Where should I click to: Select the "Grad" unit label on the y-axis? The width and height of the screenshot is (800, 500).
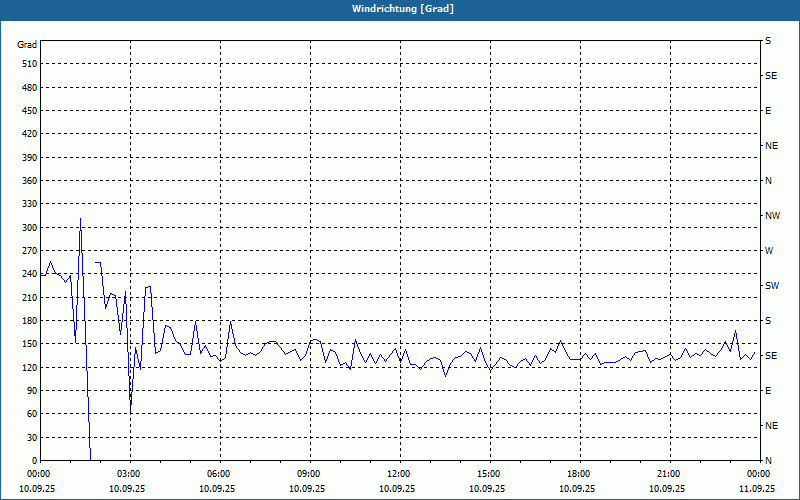(x=27, y=45)
